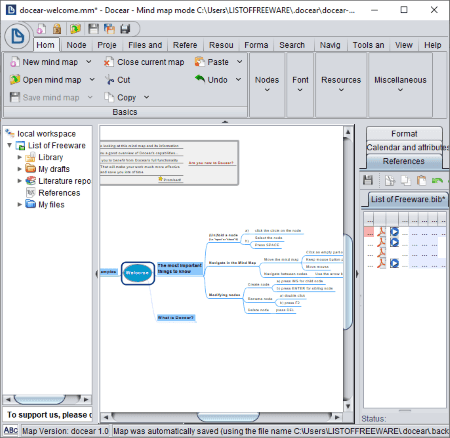The width and height of the screenshot is (450, 438).
Task: Switch to the Node ribbon tab
Action: tap(76, 45)
